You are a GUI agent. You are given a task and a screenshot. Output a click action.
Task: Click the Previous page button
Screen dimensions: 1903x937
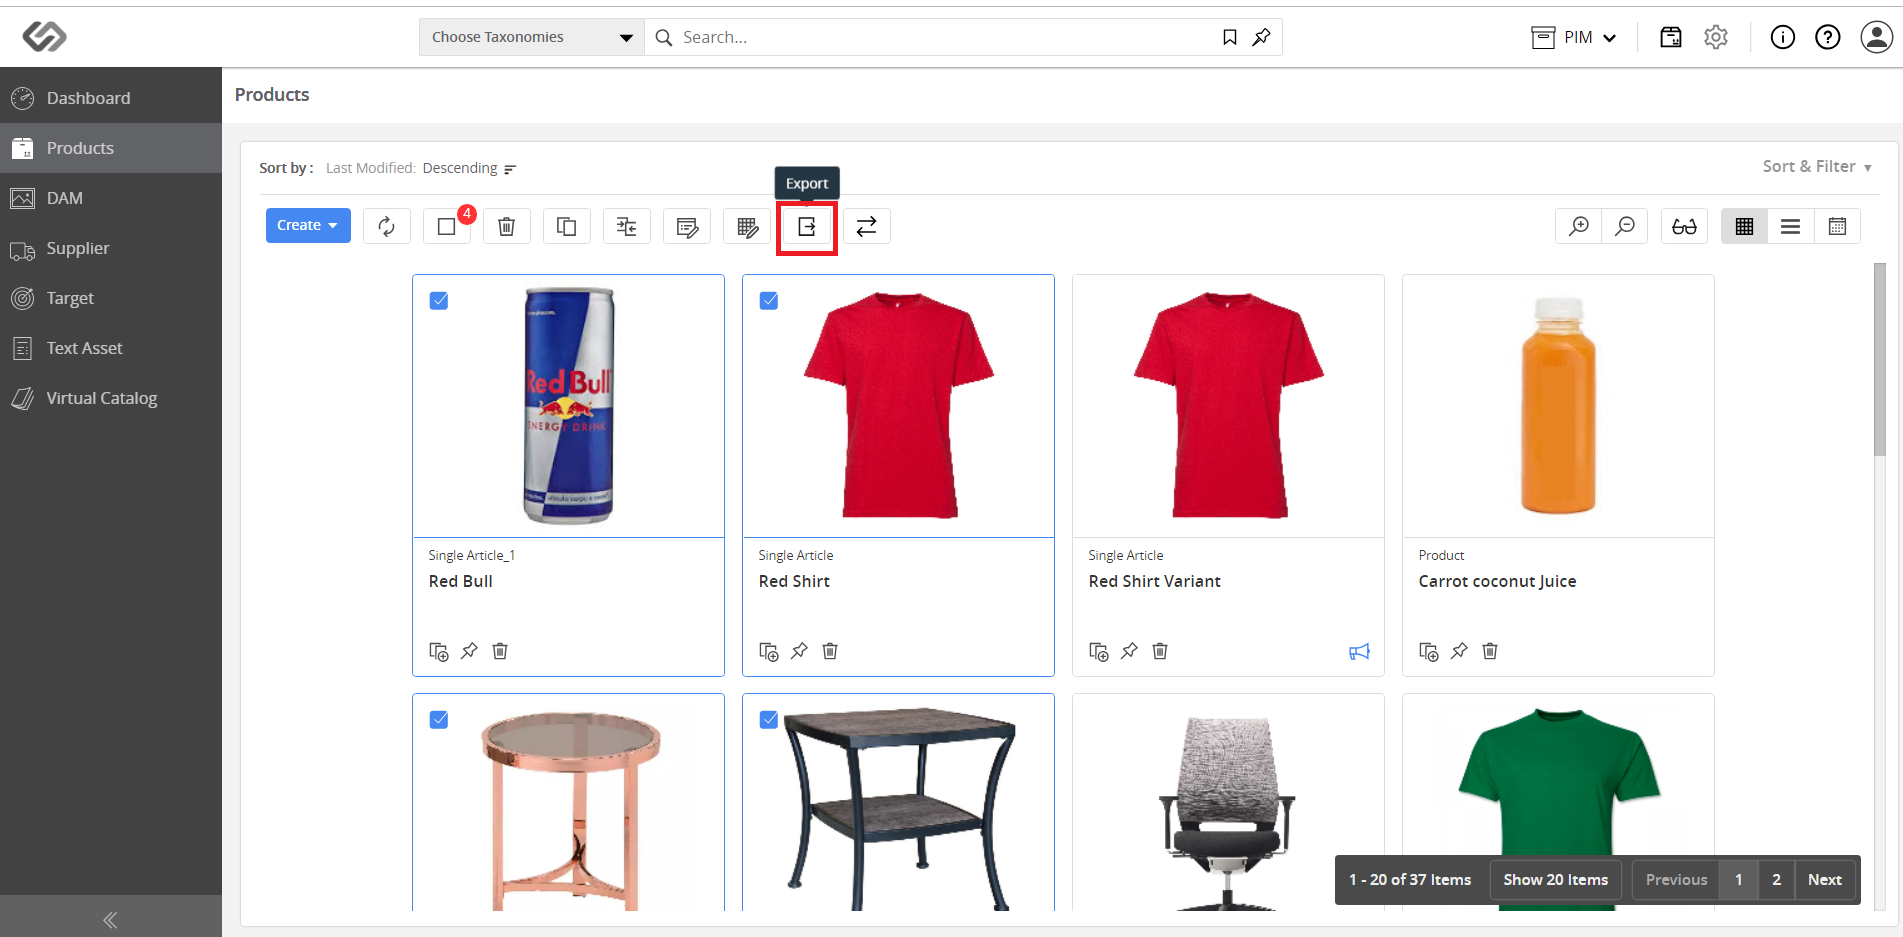[x=1677, y=880]
